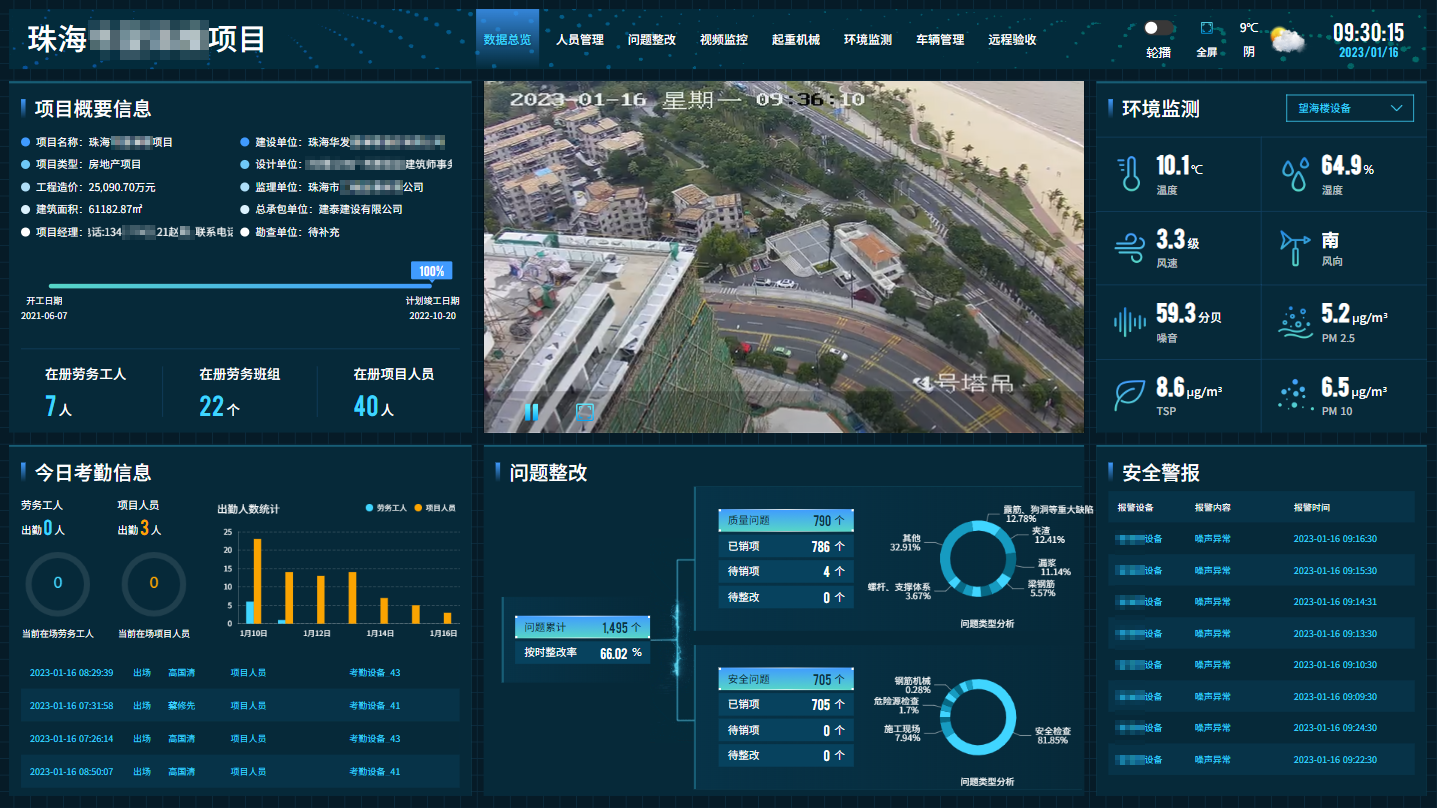The height and width of the screenshot is (808, 1437).
Task: Click 其他 32.91% donut label
Action: pyautogui.click(x=904, y=542)
